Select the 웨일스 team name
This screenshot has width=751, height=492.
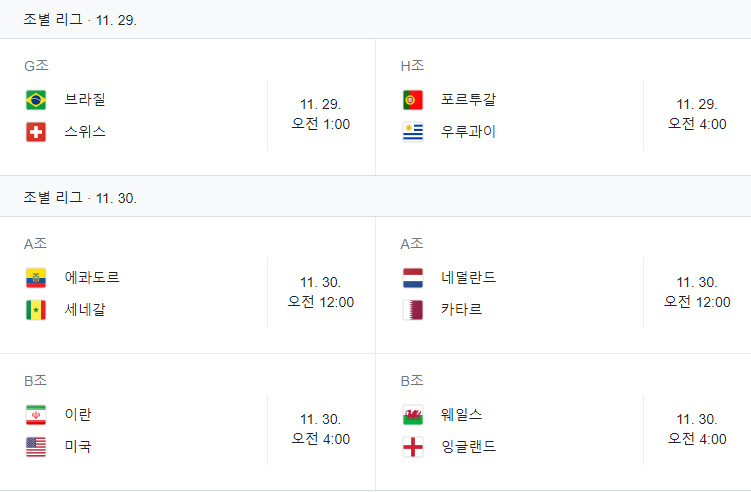[x=461, y=415]
